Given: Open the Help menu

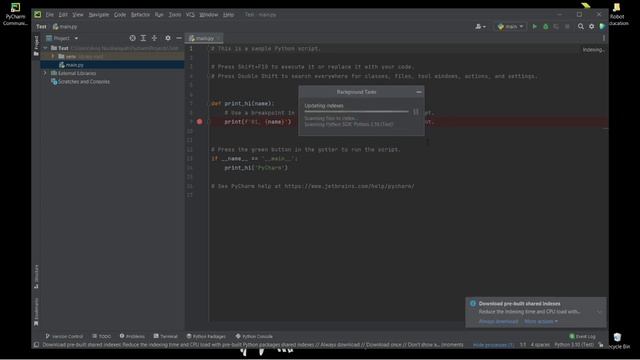Looking at the screenshot, I should (x=229, y=15).
